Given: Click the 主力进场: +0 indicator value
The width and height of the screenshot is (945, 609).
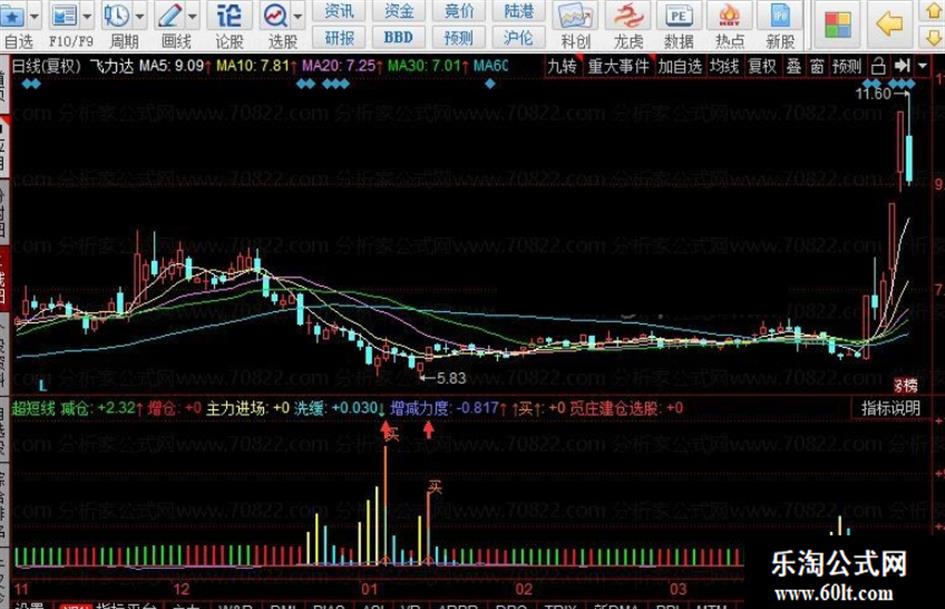Looking at the screenshot, I should [248, 408].
